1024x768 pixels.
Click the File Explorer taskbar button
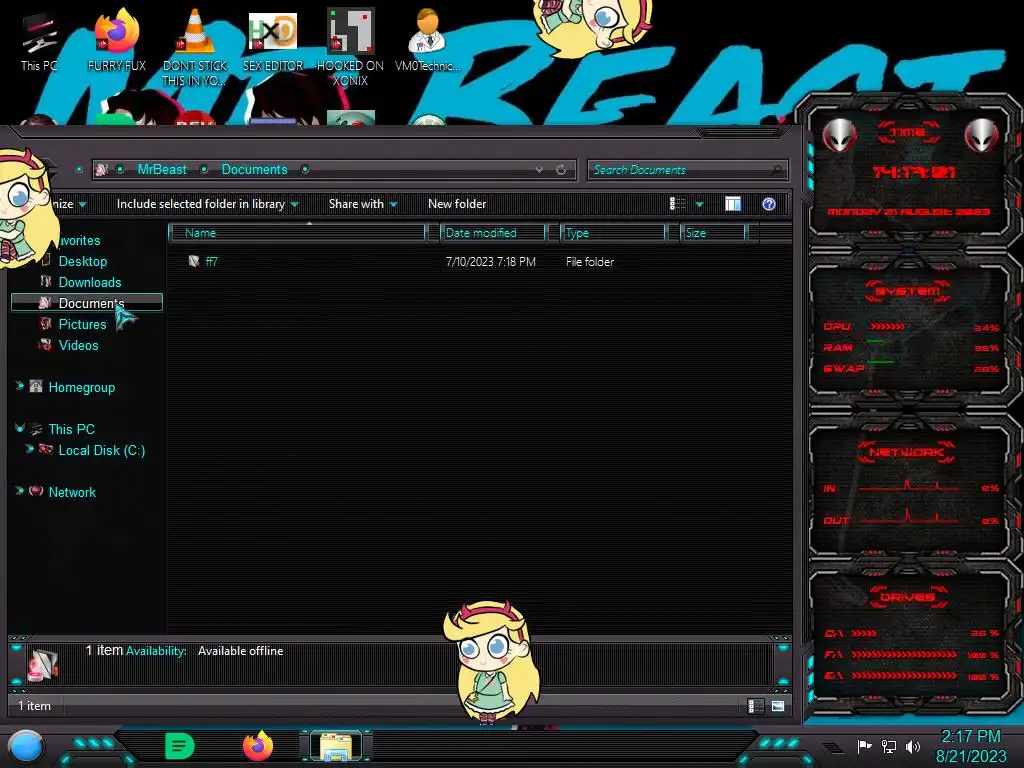tap(336, 746)
